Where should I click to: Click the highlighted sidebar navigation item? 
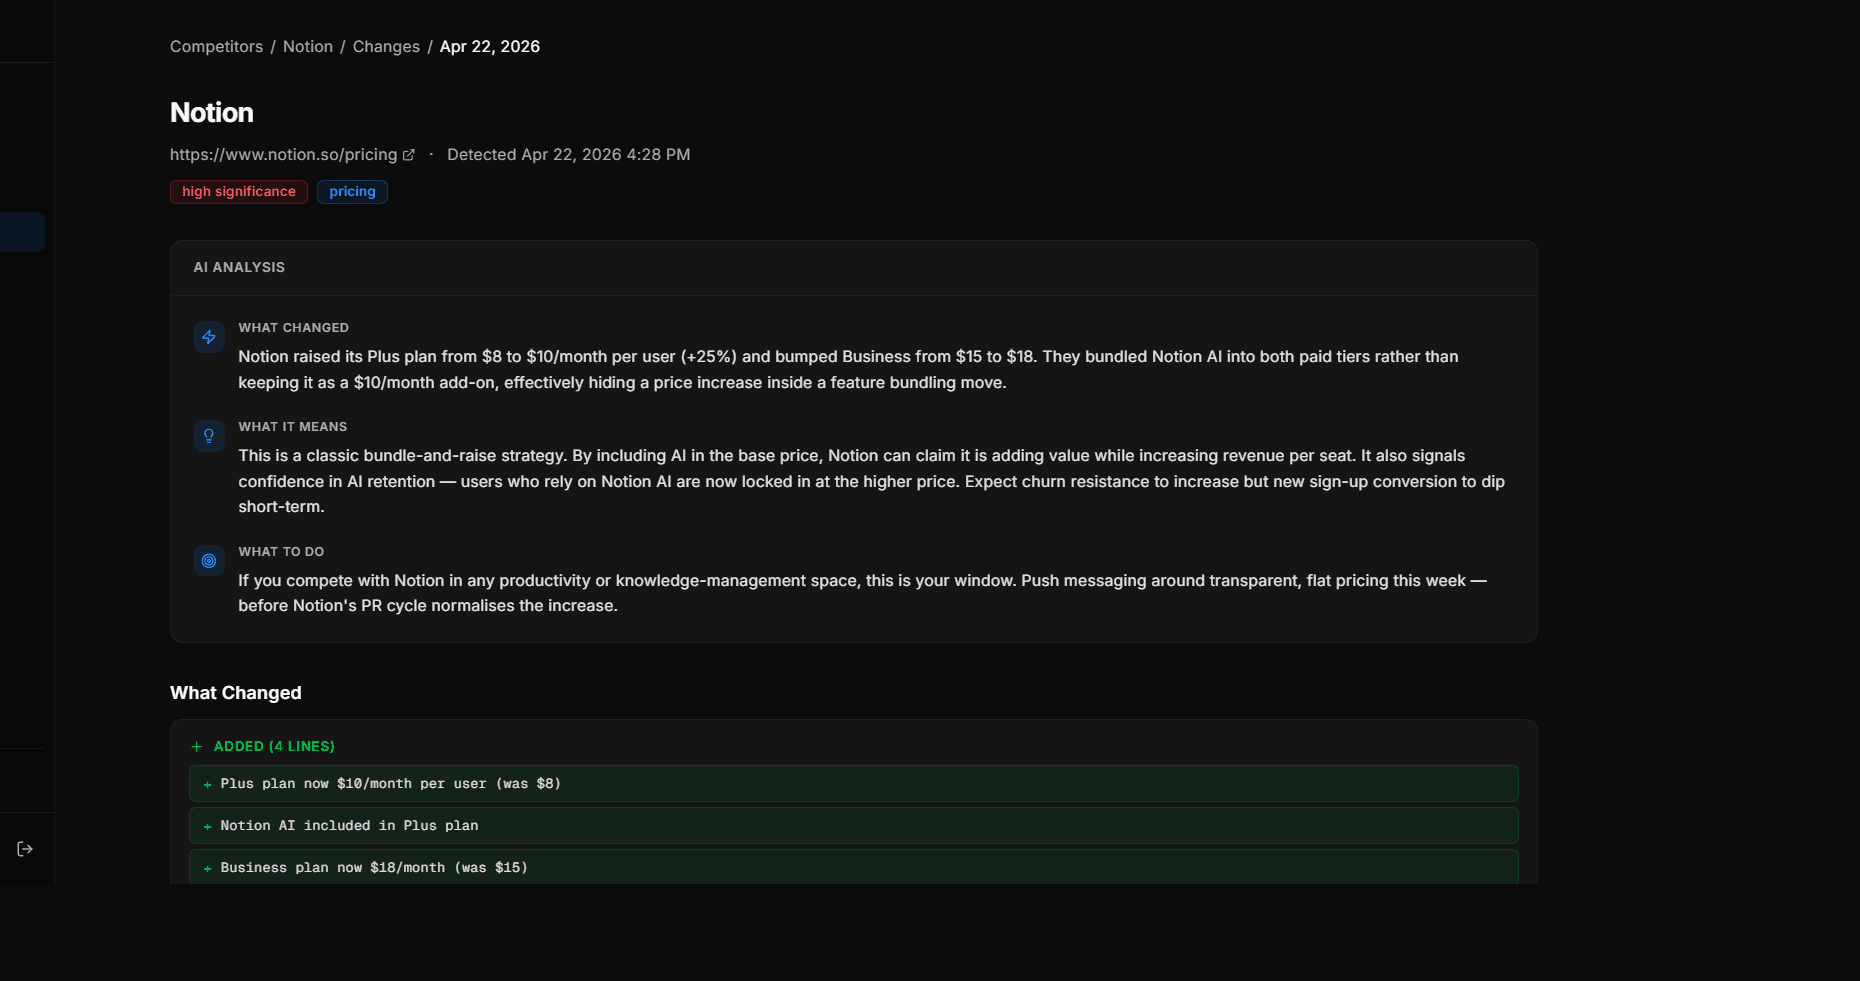click(22, 232)
